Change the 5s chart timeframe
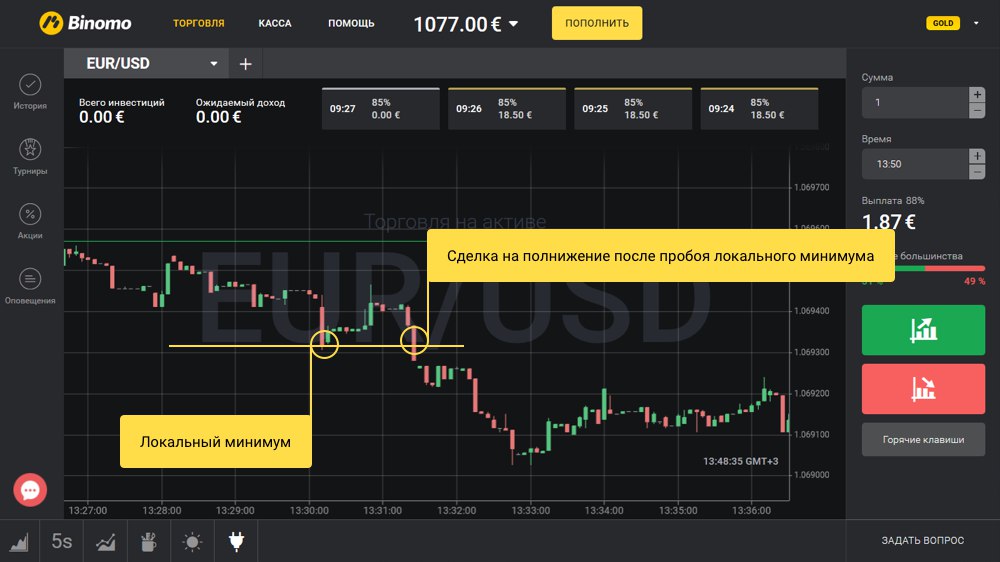The image size is (1000, 562). pos(62,541)
